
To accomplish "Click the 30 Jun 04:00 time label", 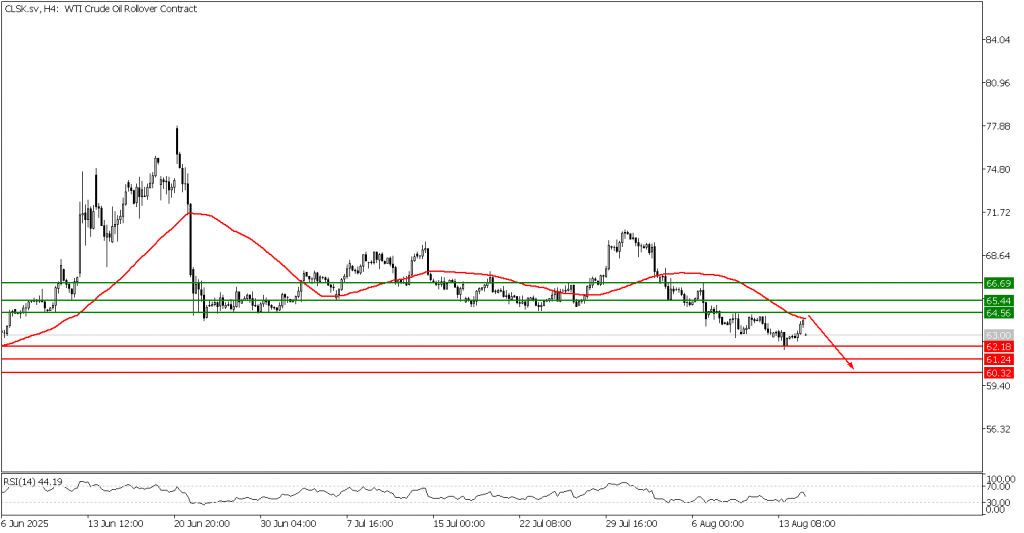I will coord(288,524).
